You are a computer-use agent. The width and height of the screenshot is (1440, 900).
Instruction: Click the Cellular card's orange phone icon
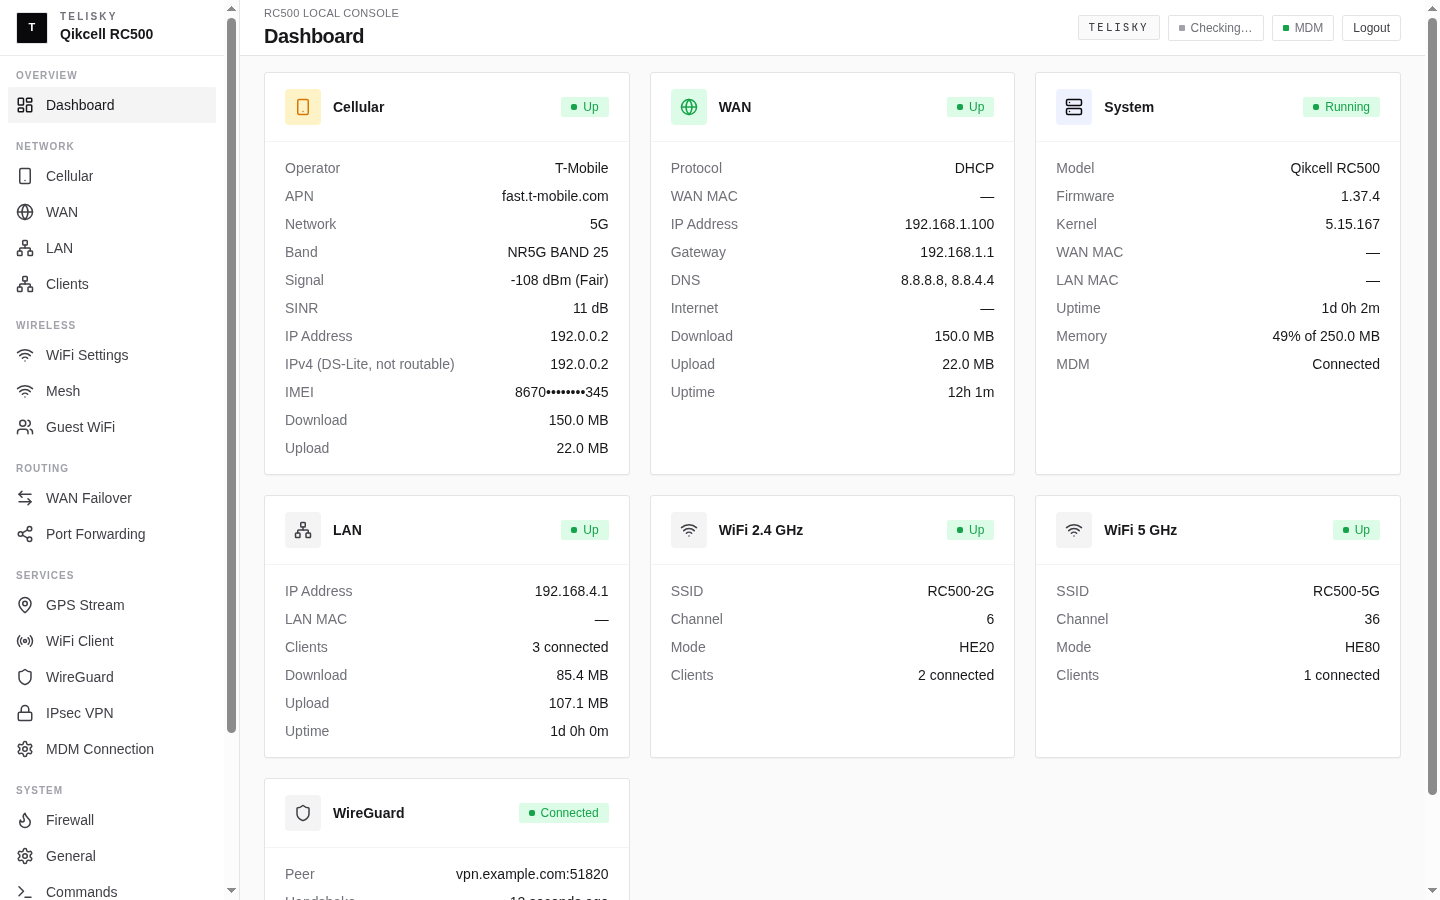coord(303,107)
